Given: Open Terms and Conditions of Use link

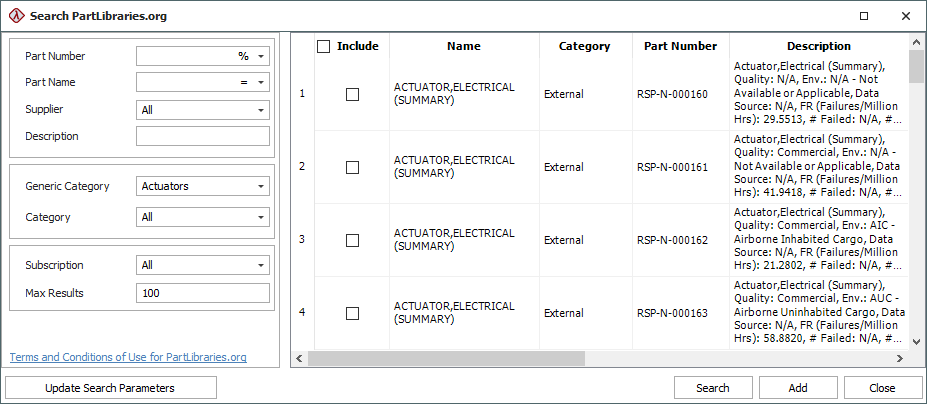Looking at the screenshot, I should 128,357.
